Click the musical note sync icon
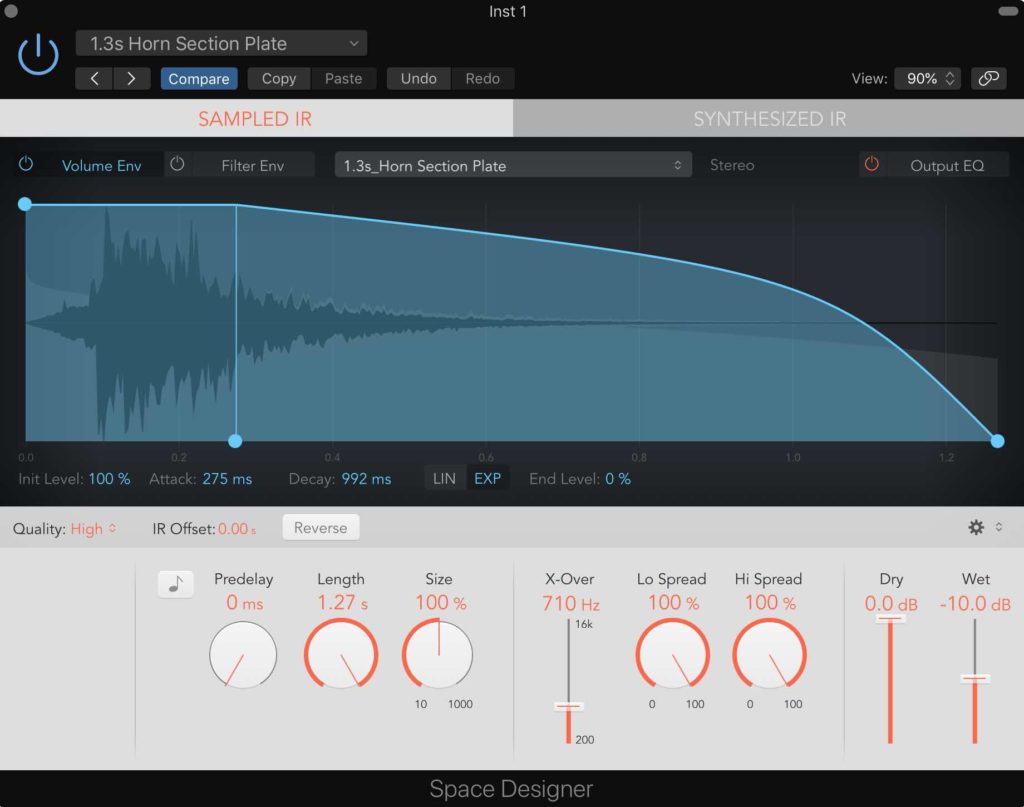 click(x=175, y=585)
